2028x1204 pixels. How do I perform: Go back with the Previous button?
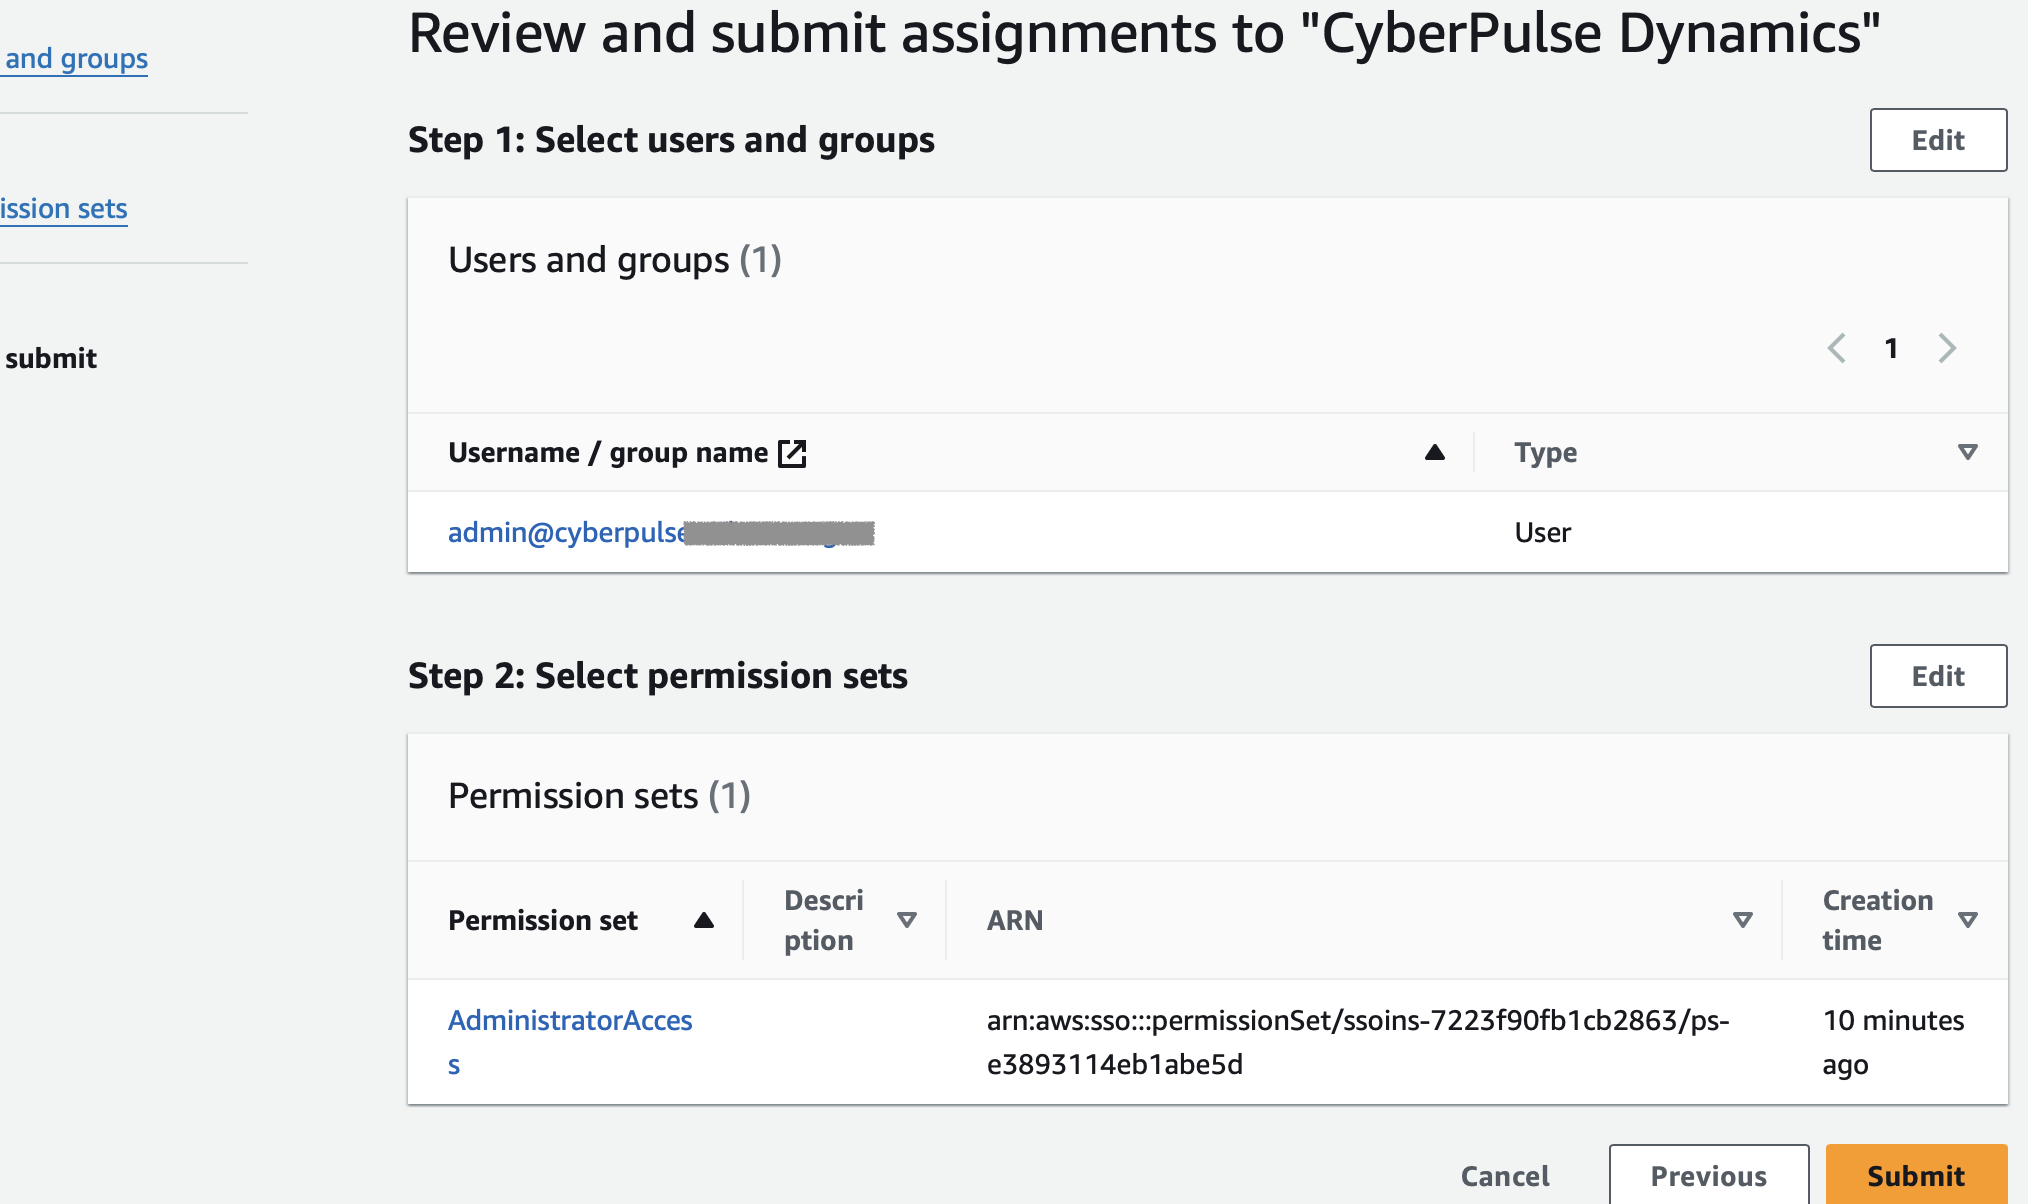pos(1708,1175)
